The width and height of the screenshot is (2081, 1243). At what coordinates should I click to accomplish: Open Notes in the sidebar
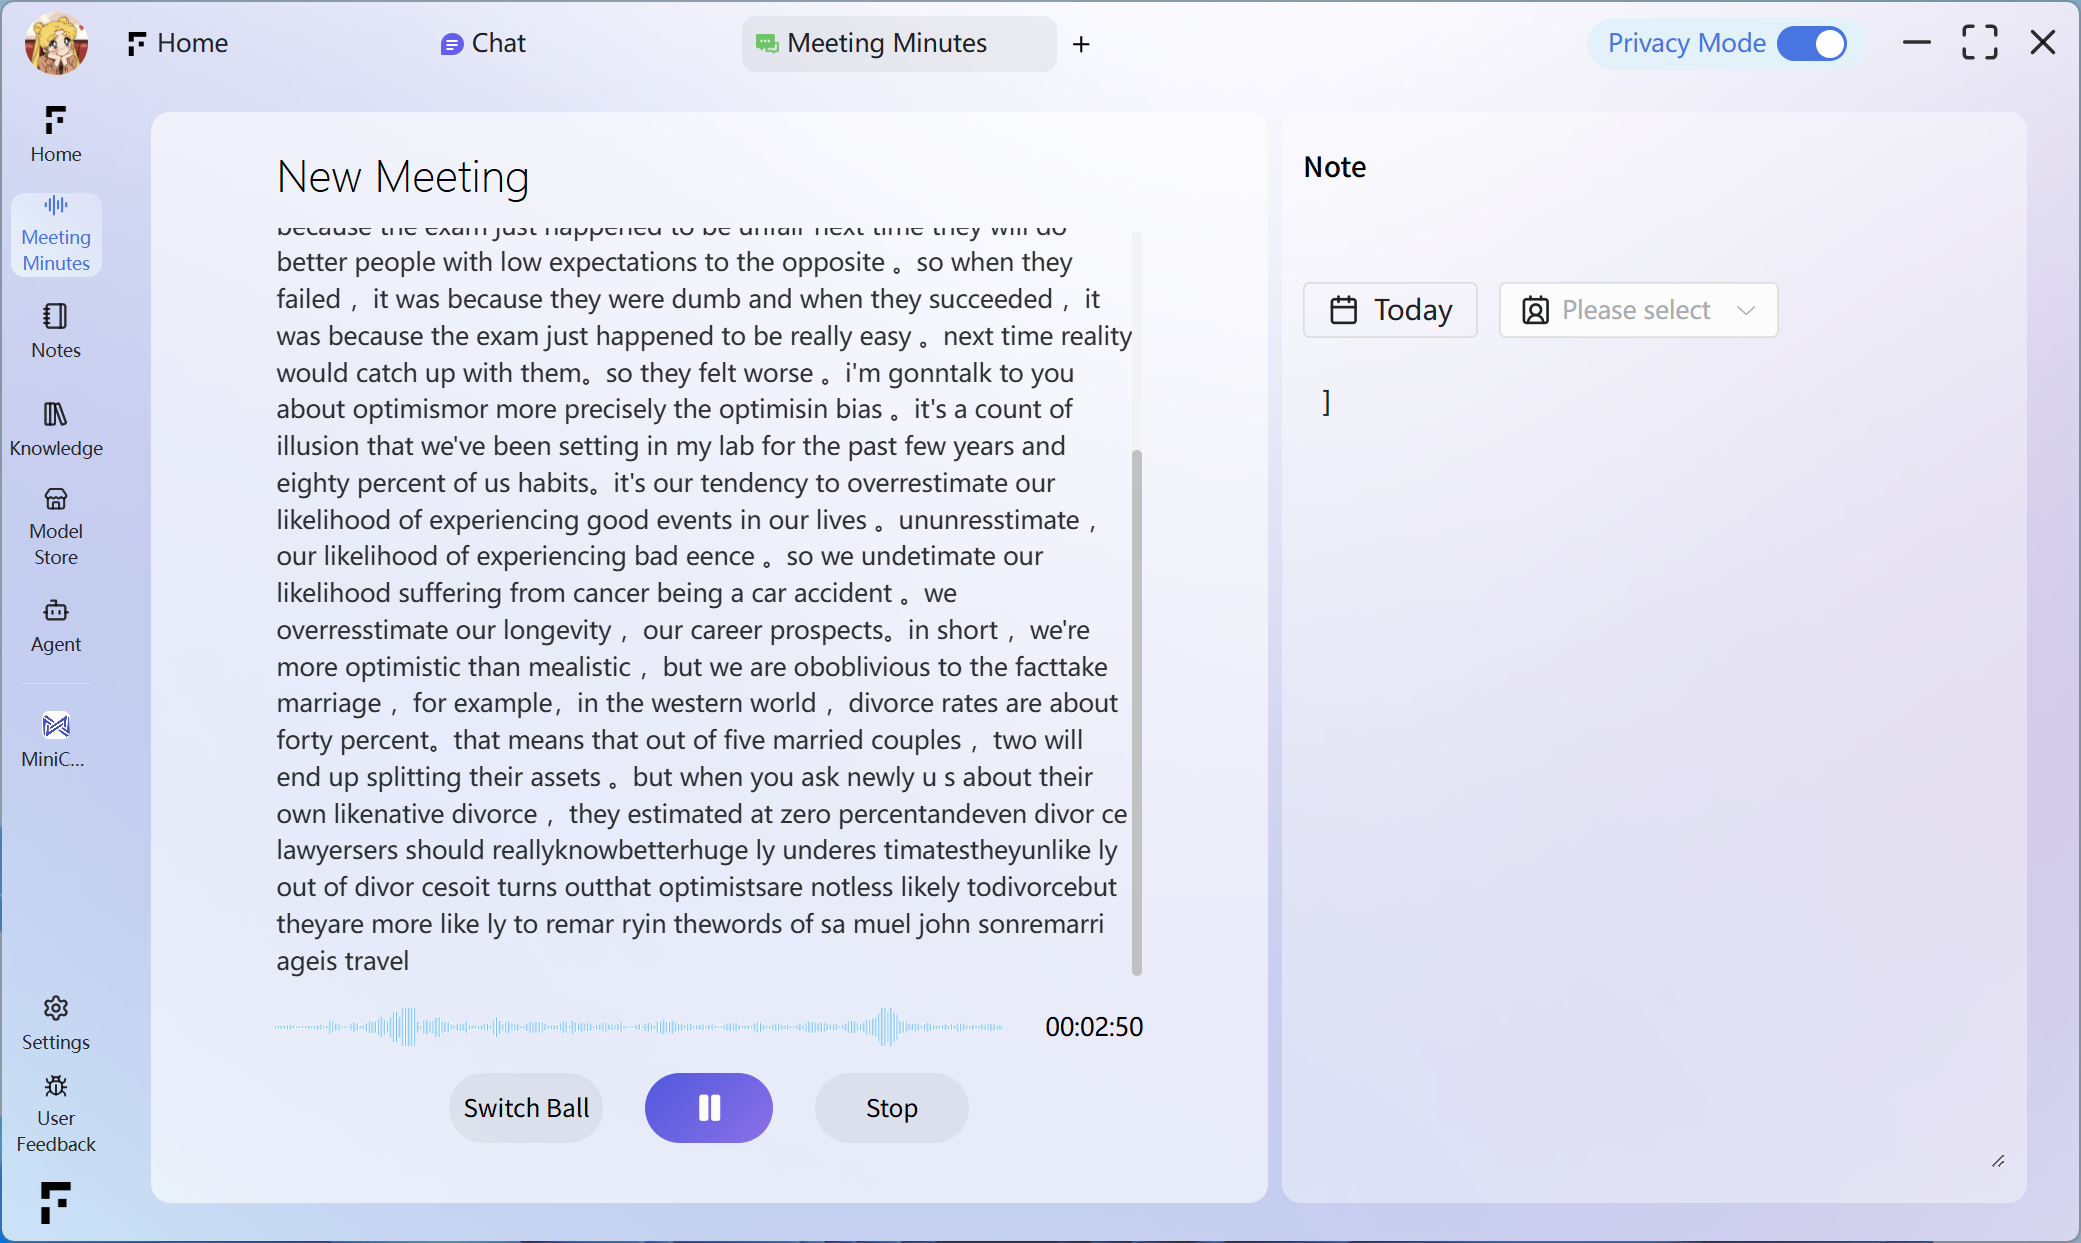[x=55, y=331]
